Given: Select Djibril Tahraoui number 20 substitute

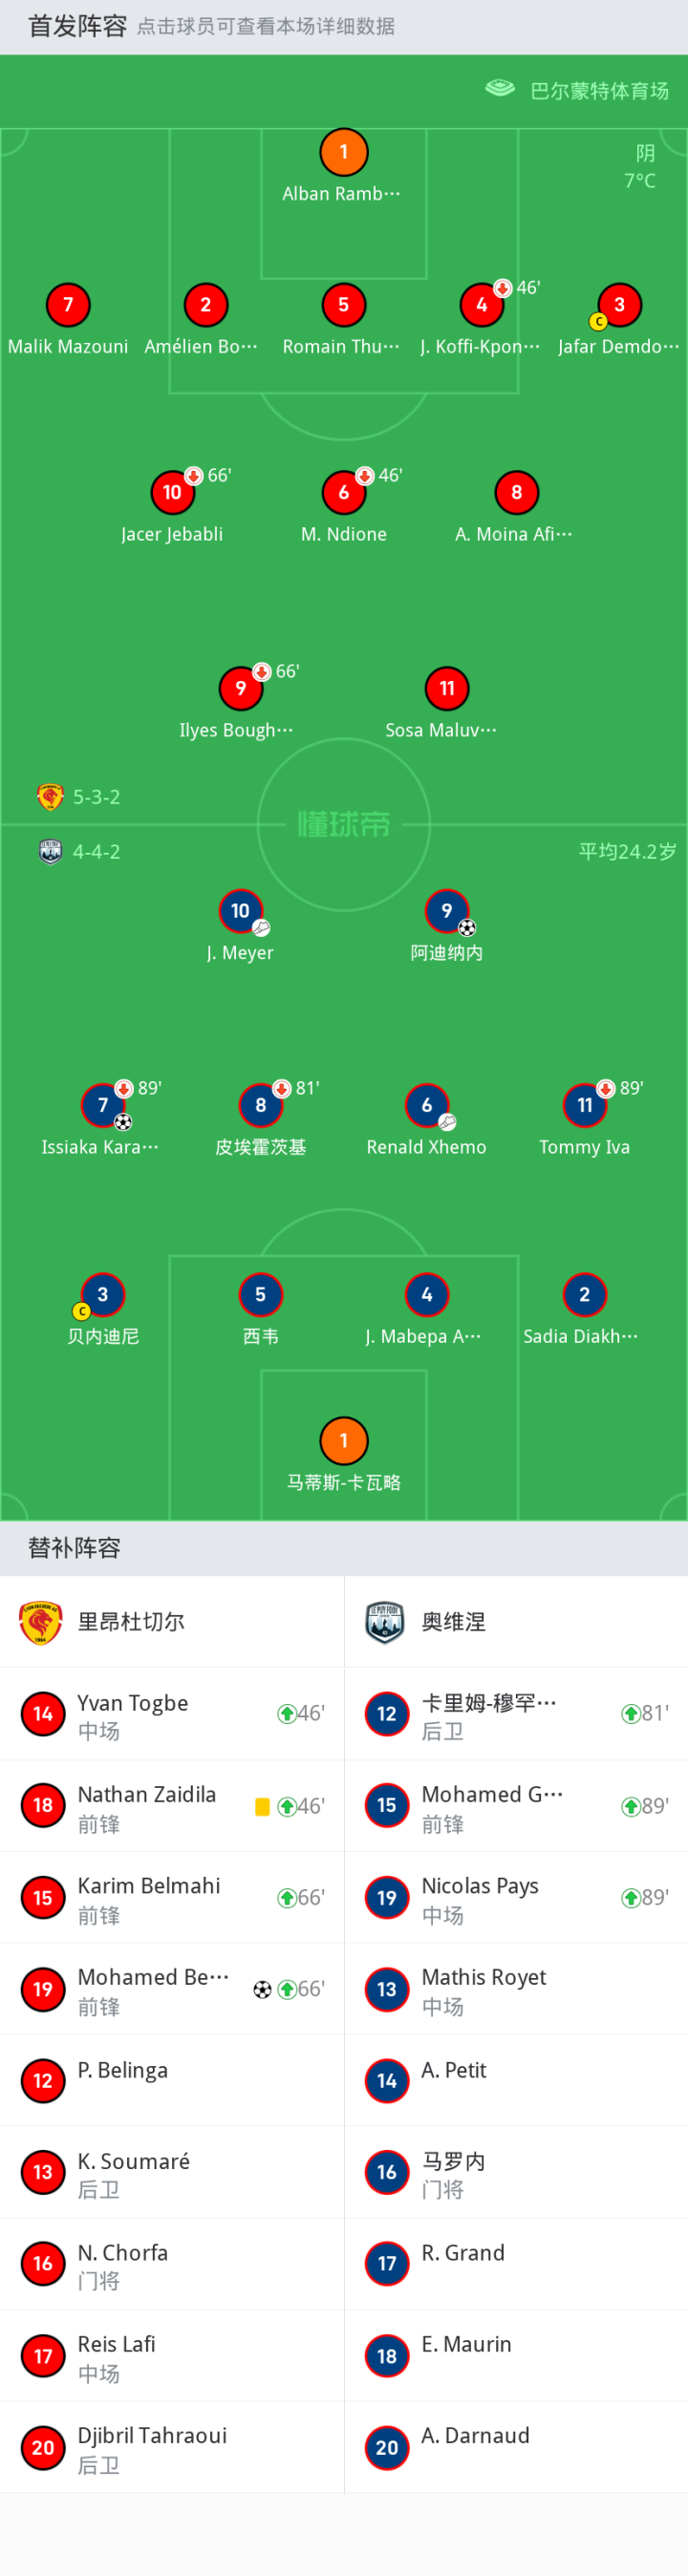Looking at the screenshot, I should pos(172,2447).
